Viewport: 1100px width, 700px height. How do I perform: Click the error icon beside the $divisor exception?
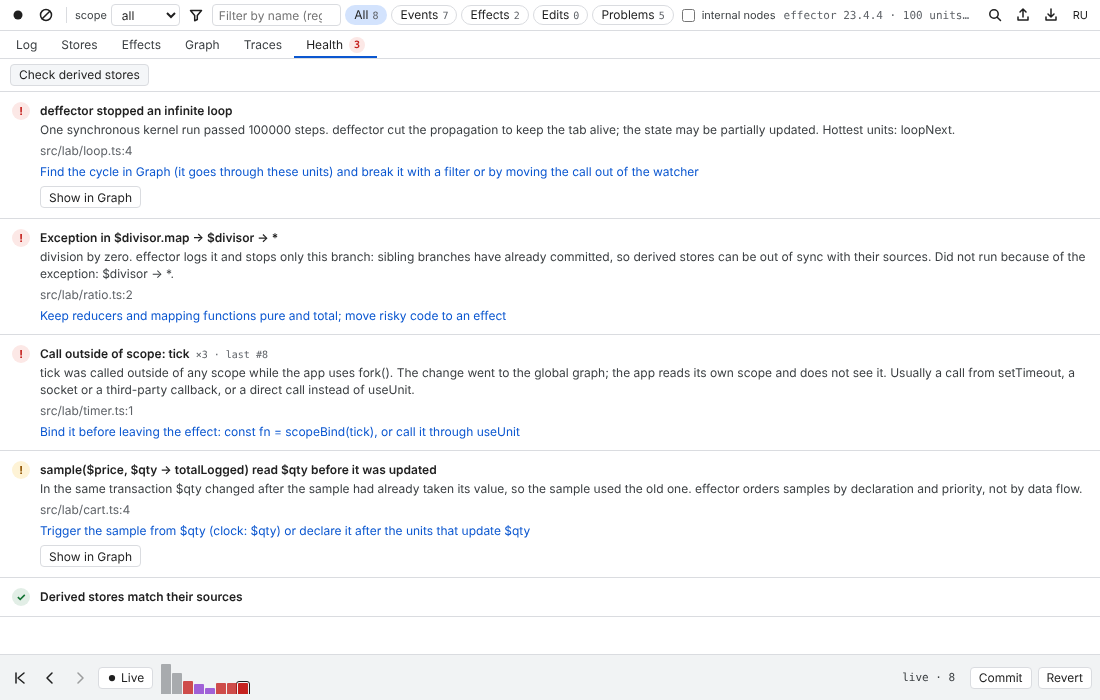coord(21,238)
